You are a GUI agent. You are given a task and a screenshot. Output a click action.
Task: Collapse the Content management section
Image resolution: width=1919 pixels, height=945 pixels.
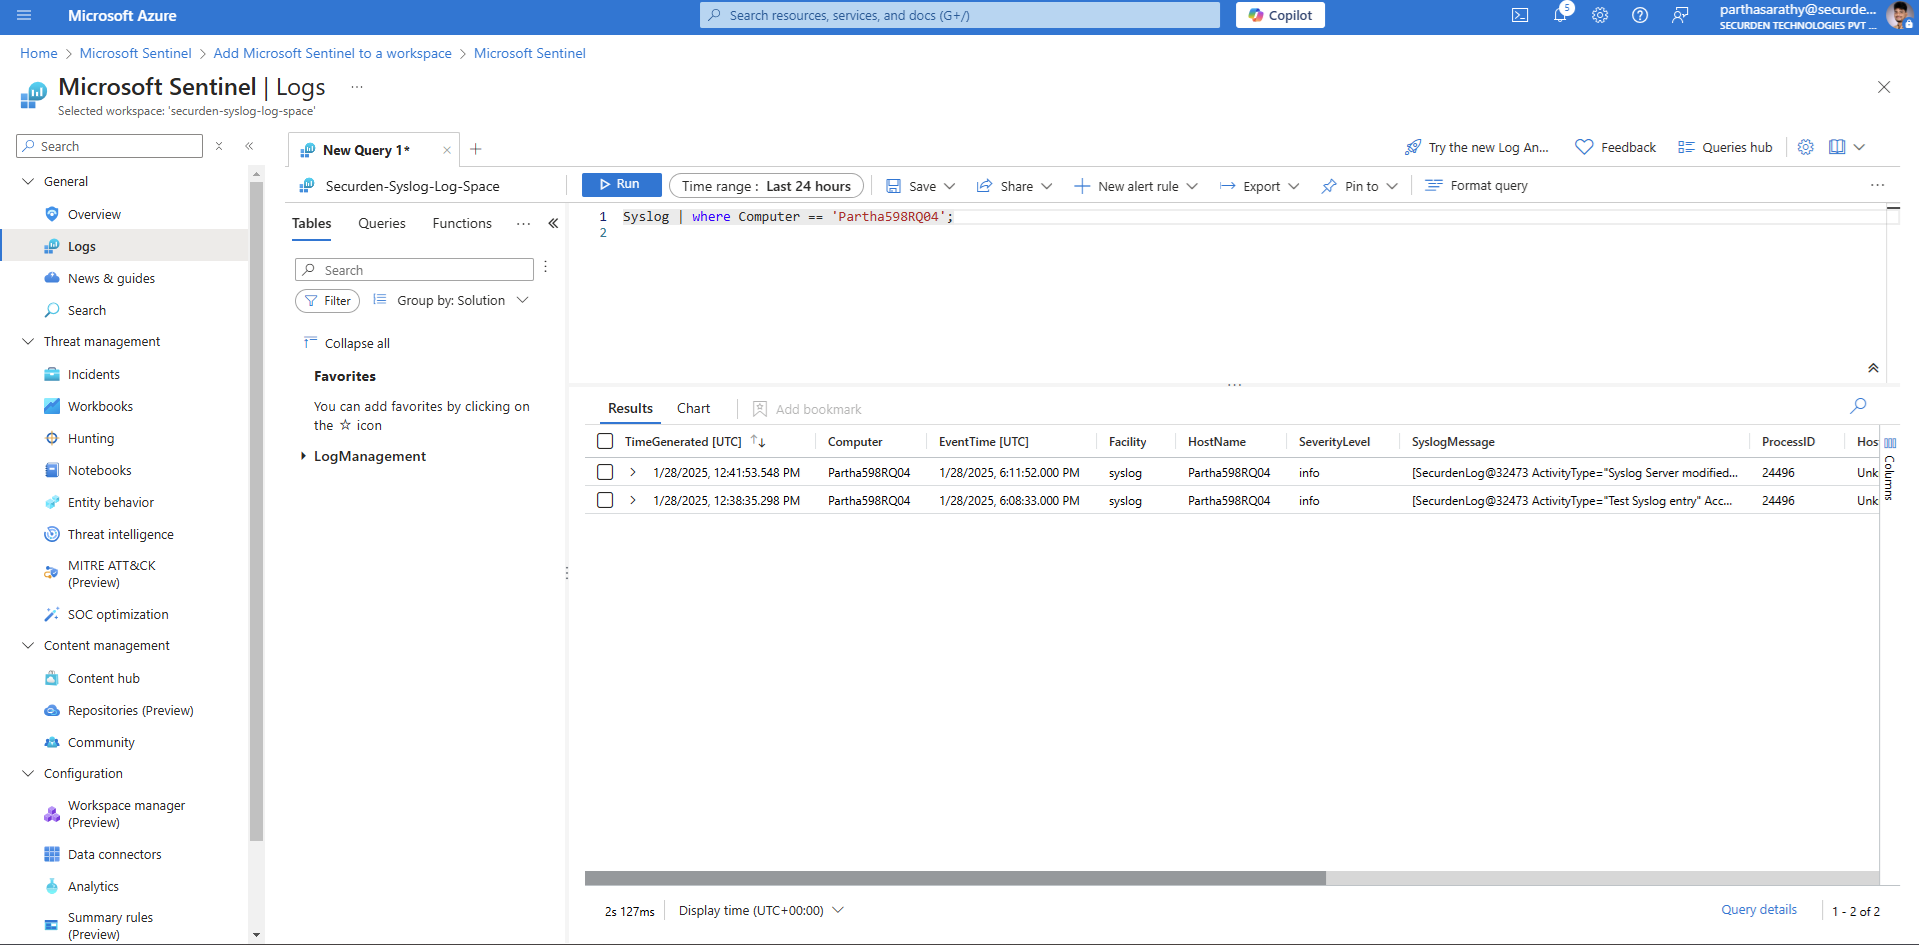tap(28, 645)
